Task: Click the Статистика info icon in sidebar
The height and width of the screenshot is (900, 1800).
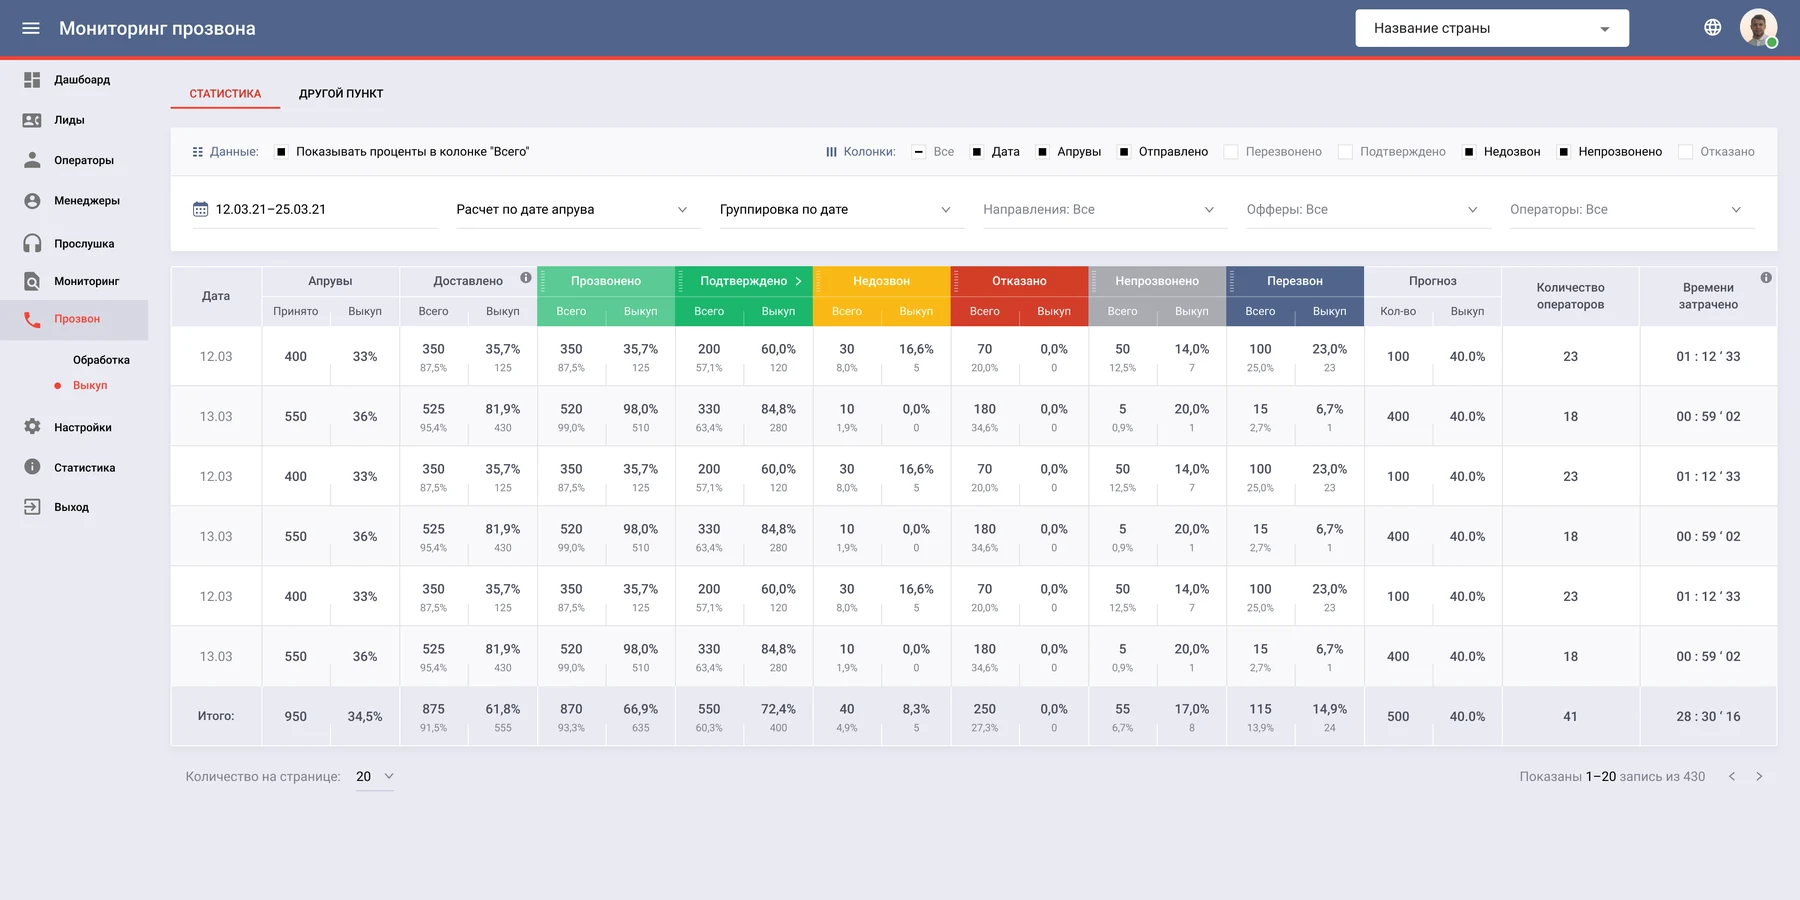Action: point(32,467)
